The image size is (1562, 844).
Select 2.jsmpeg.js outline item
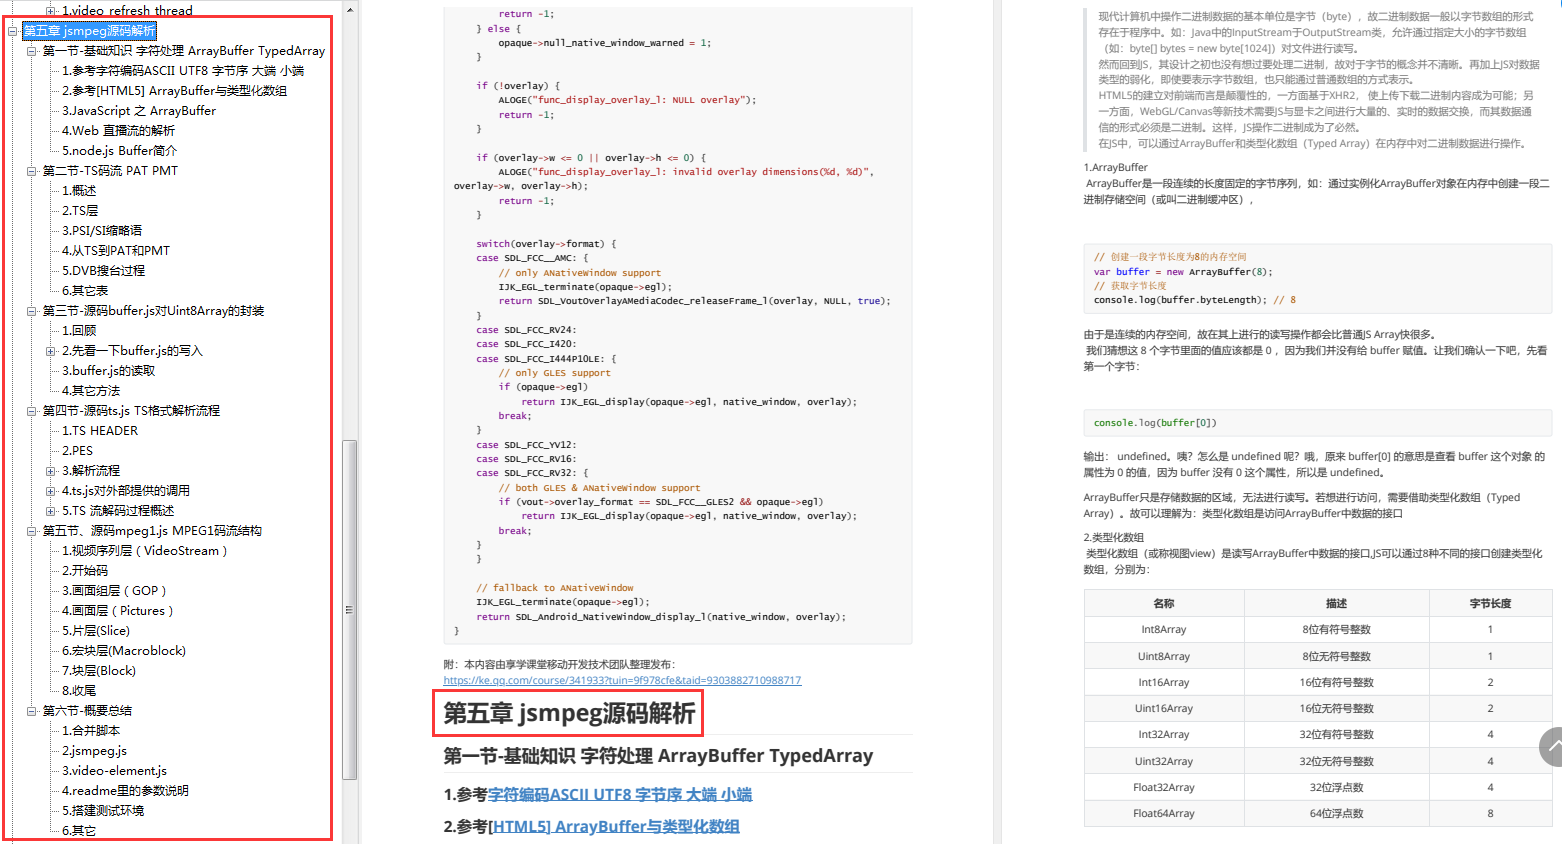(x=94, y=751)
